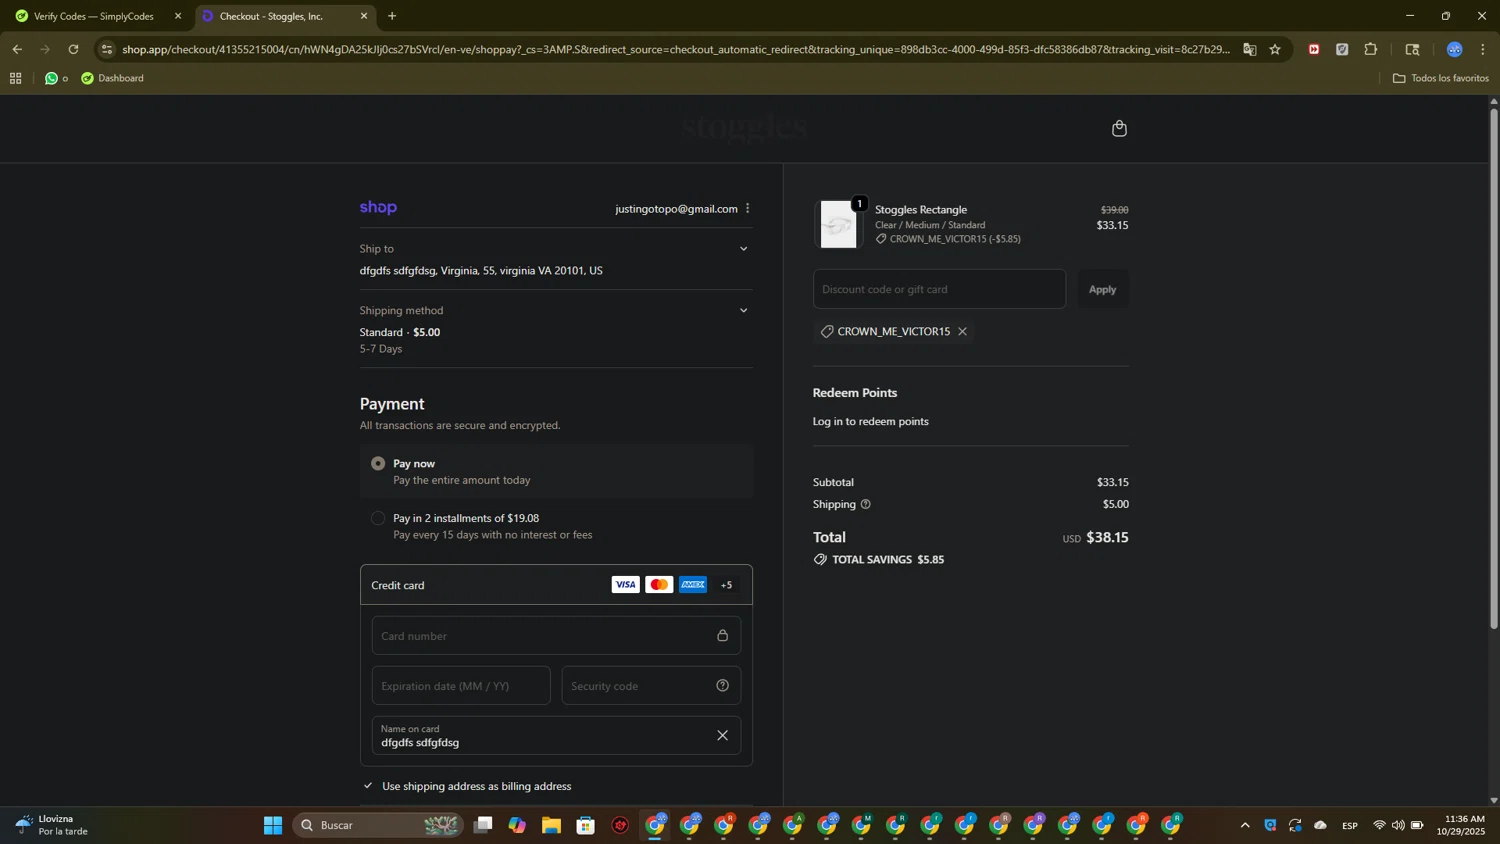Focus the Card number field

(x=556, y=635)
